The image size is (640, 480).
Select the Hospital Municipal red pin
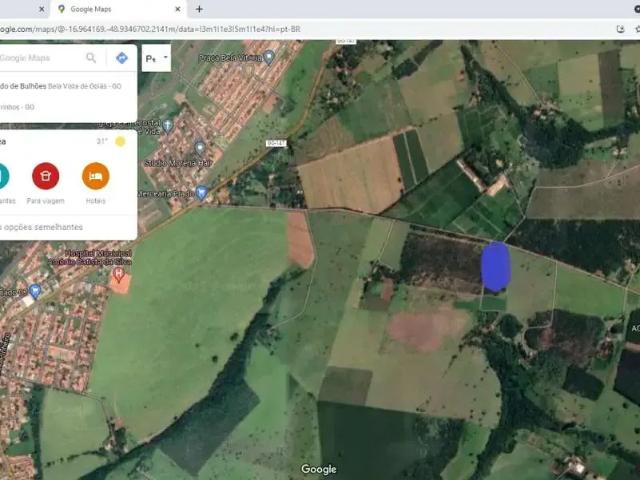click(x=119, y=275)
